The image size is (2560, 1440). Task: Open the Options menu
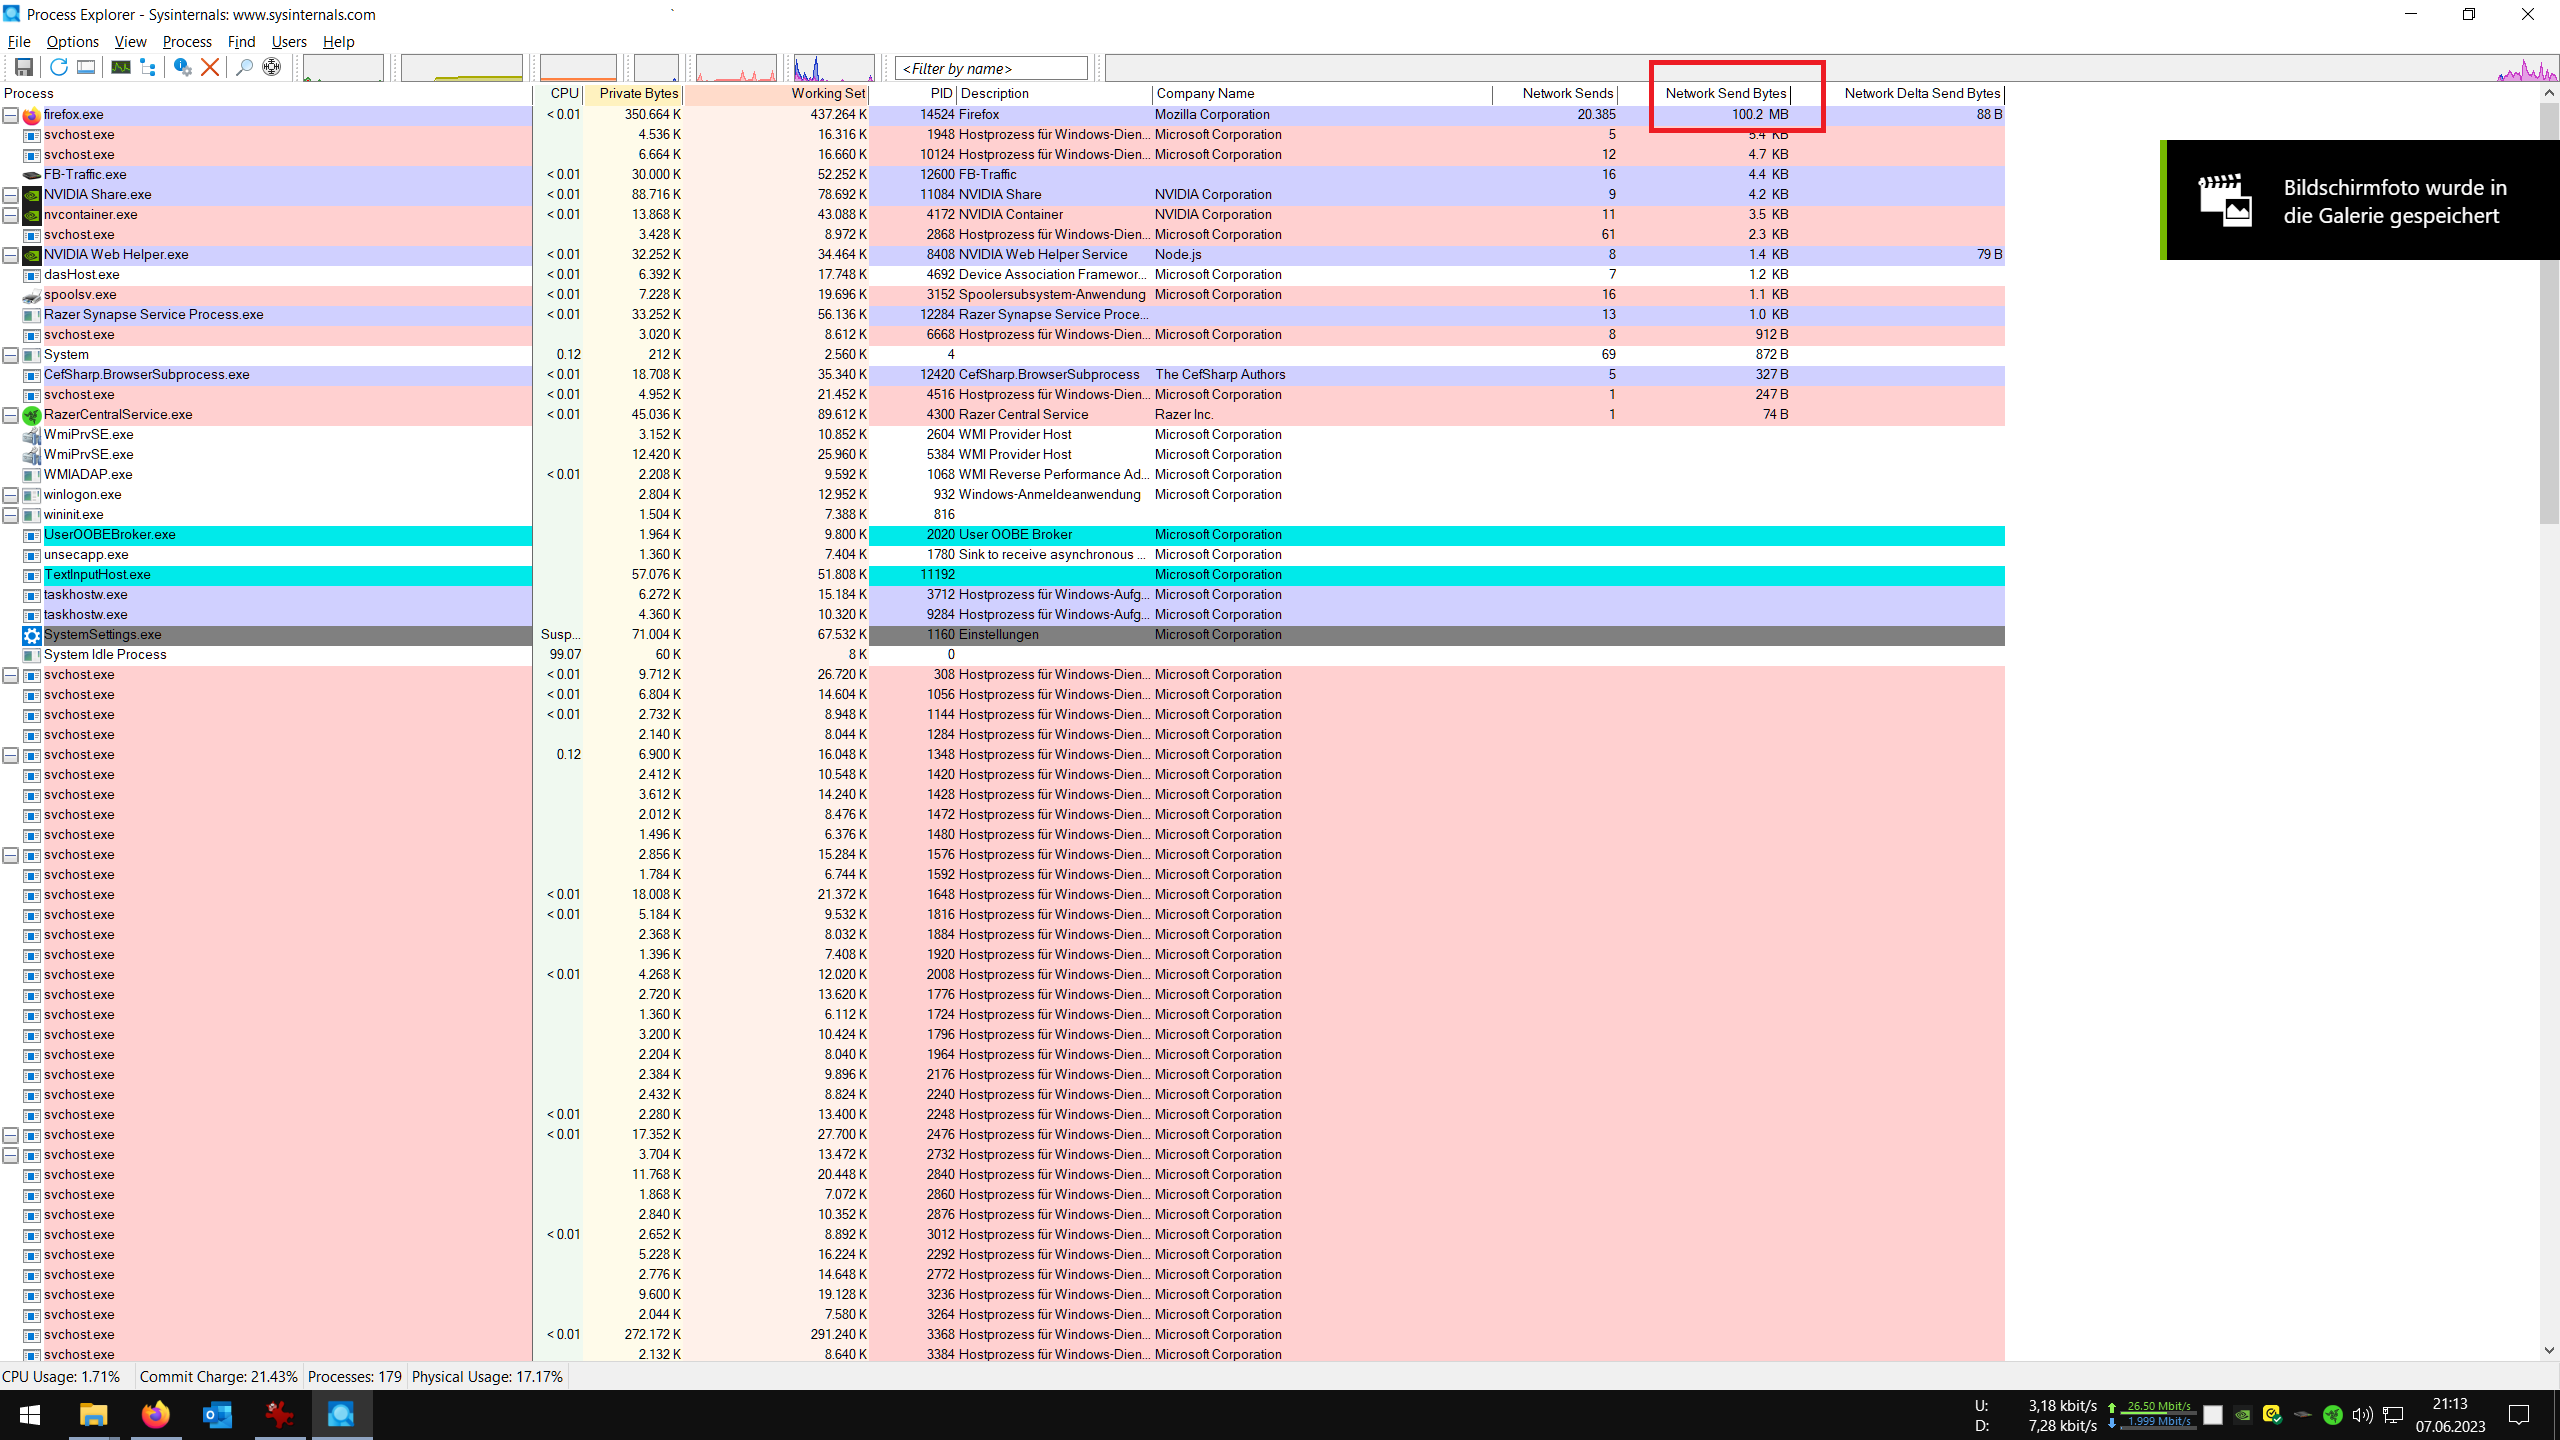click(72, 41)
